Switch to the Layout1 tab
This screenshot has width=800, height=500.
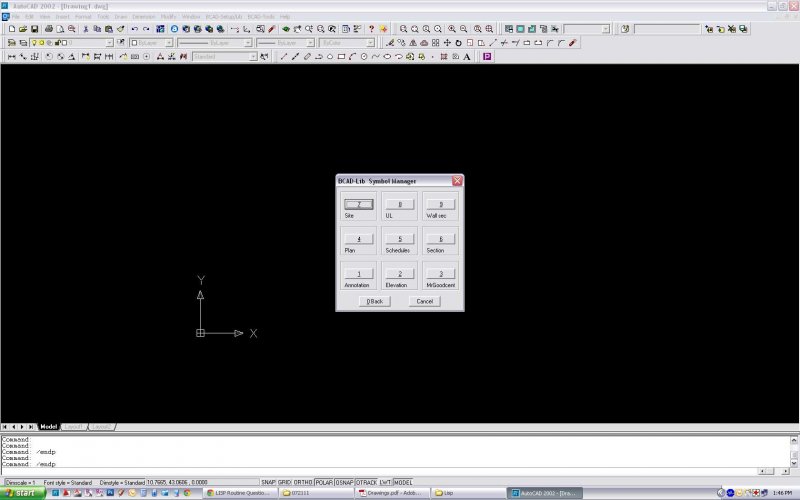coord(73,427)
